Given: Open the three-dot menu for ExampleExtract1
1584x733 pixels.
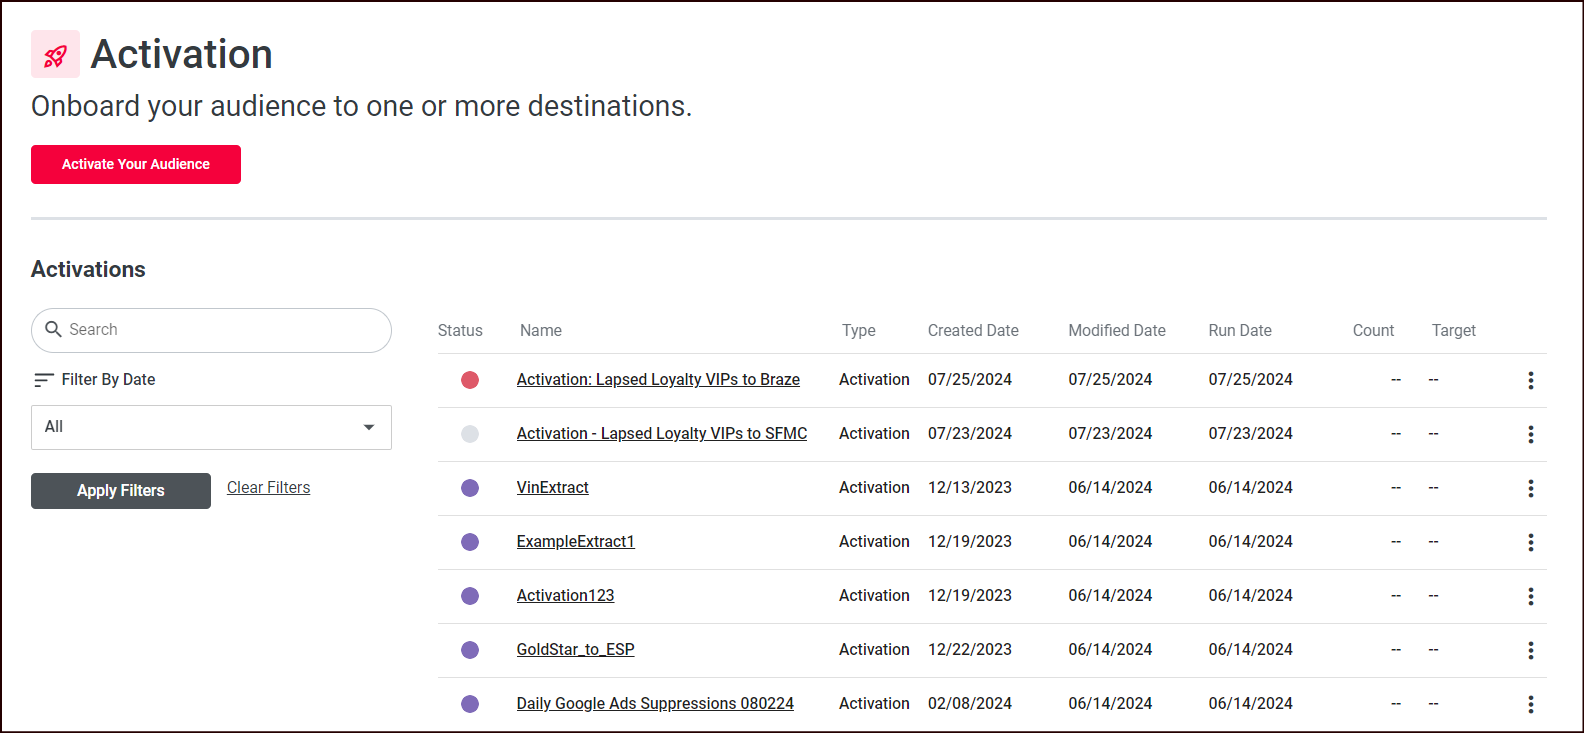Looking at the screenshot, I should 1530,542.
